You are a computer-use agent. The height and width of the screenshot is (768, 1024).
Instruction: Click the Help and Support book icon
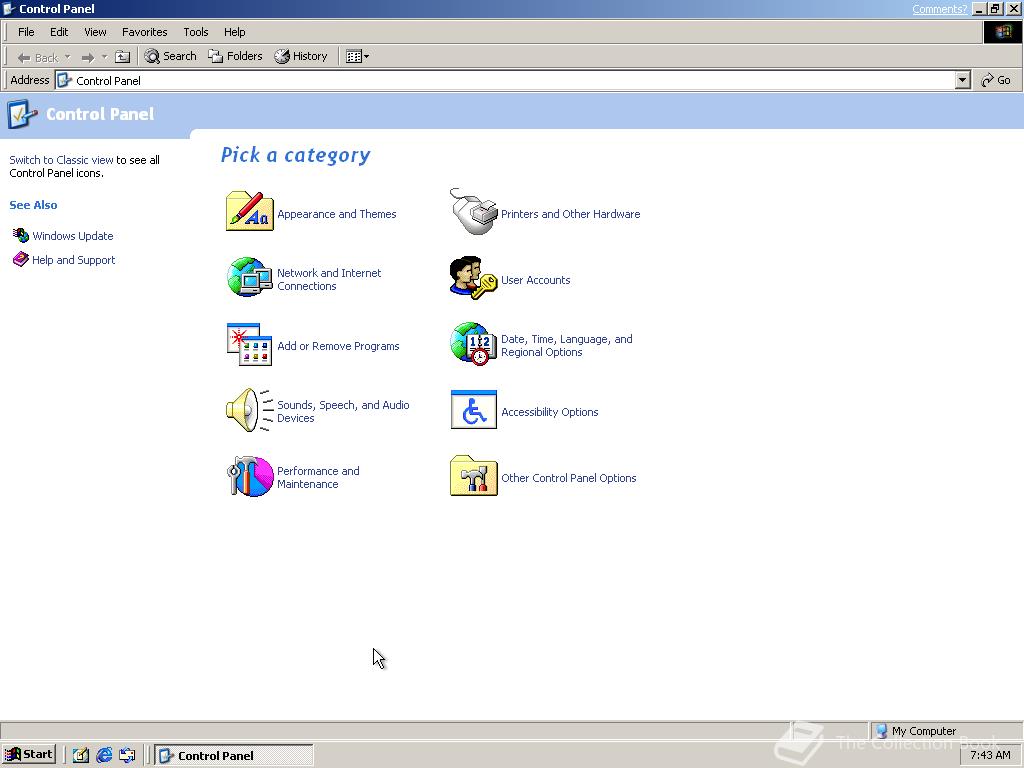[x=21, y=259]
